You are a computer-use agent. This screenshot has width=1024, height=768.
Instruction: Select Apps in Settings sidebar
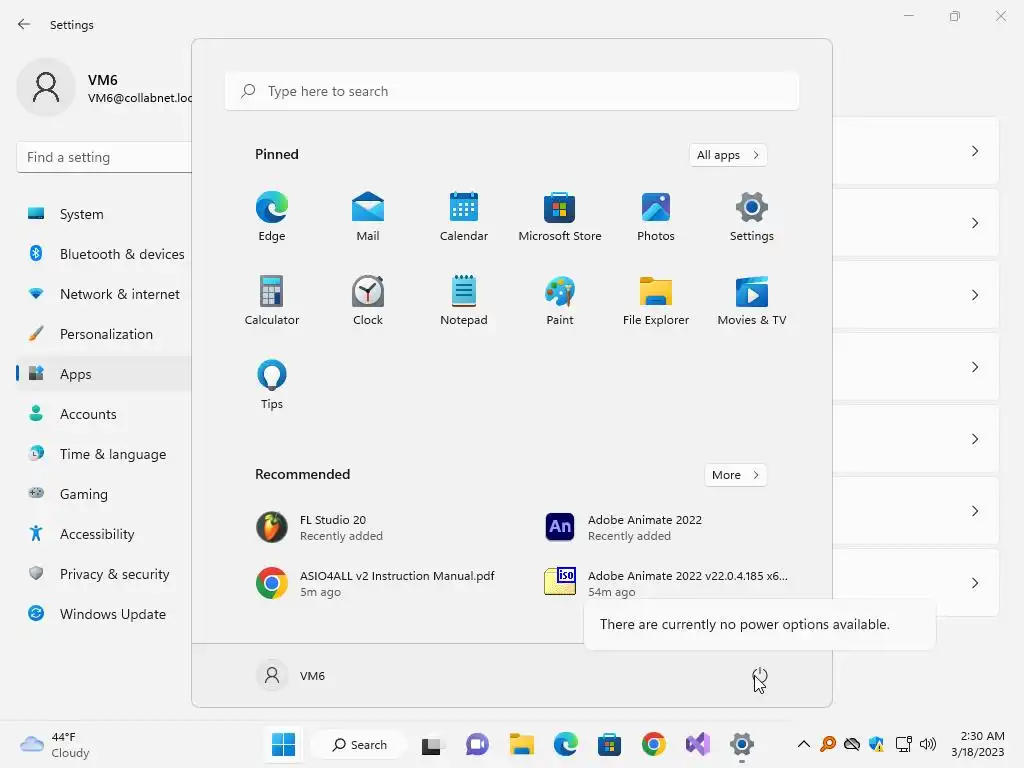point(104,374)
